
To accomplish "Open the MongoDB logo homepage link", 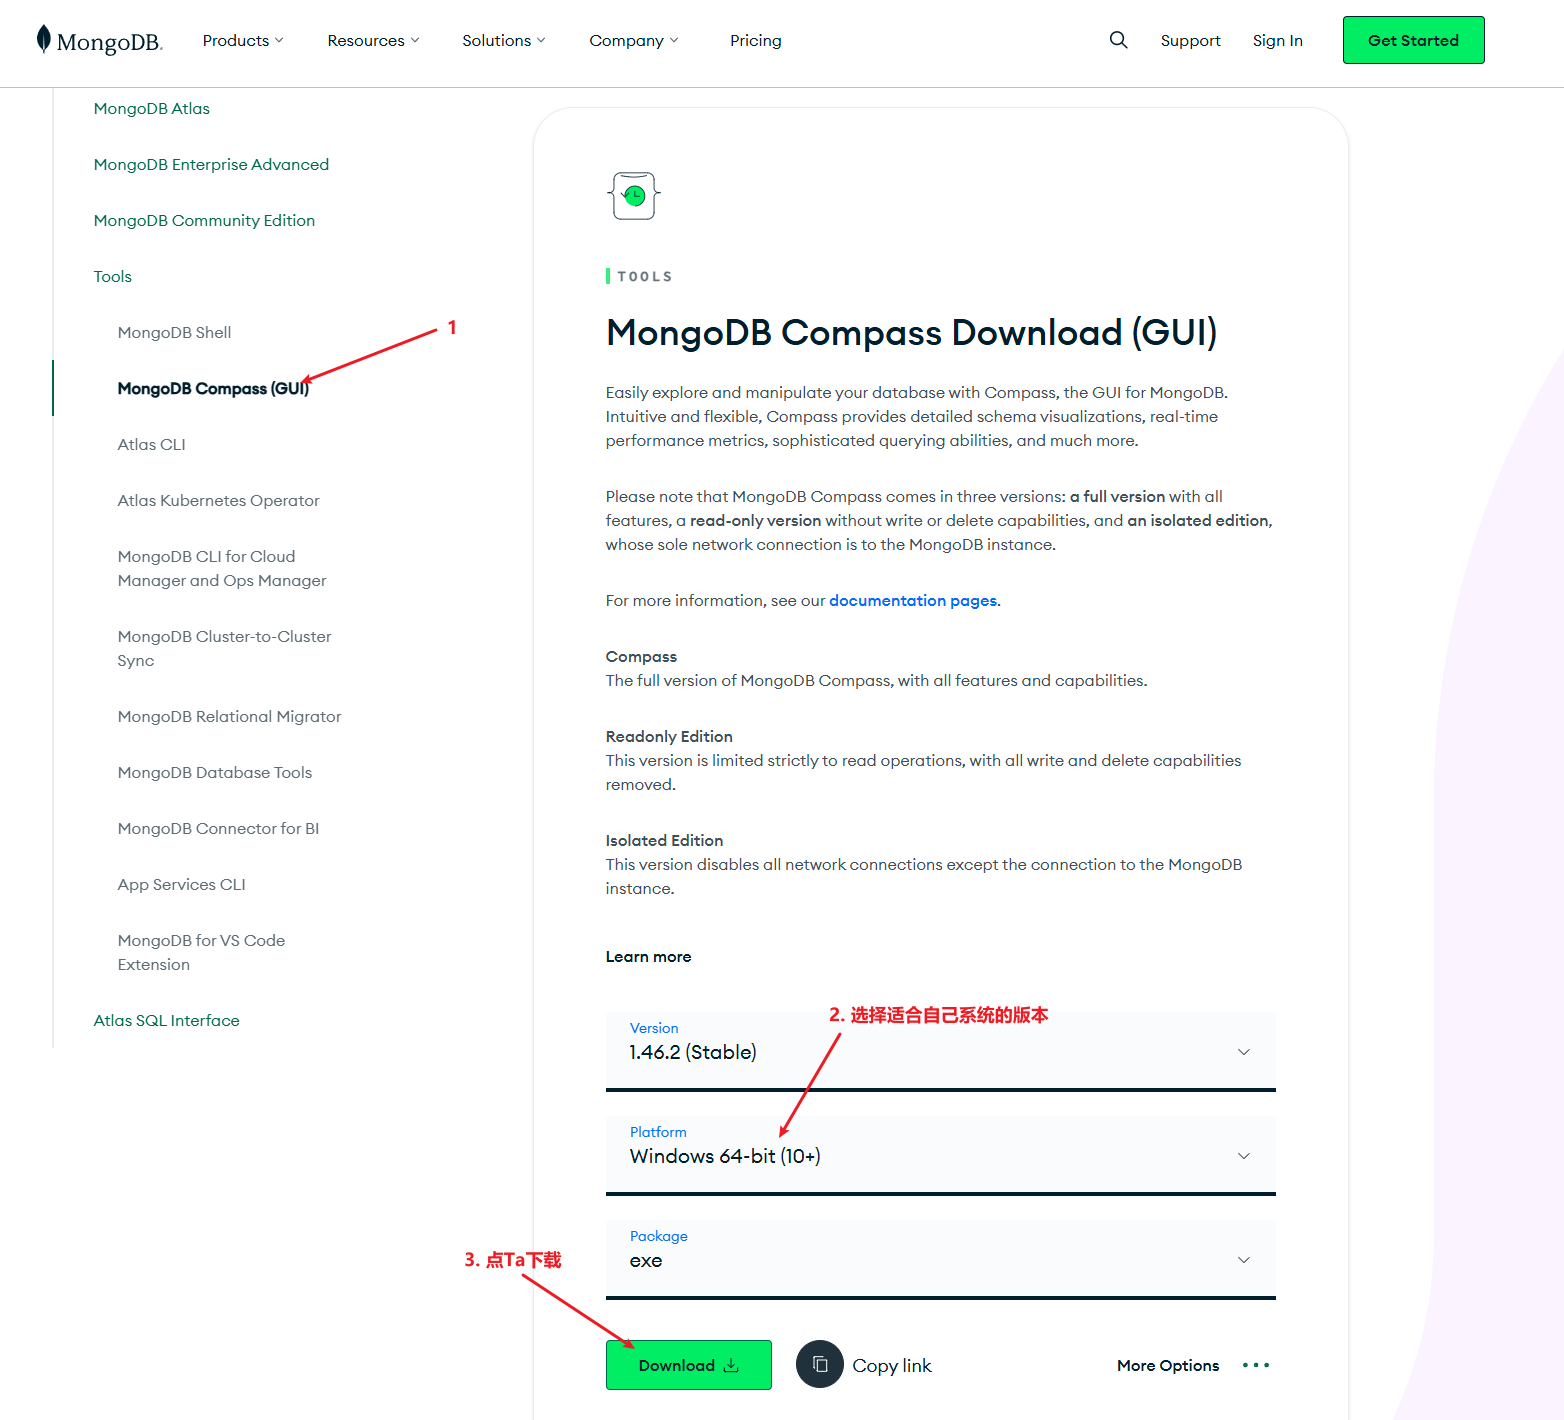I will [99, 40].
